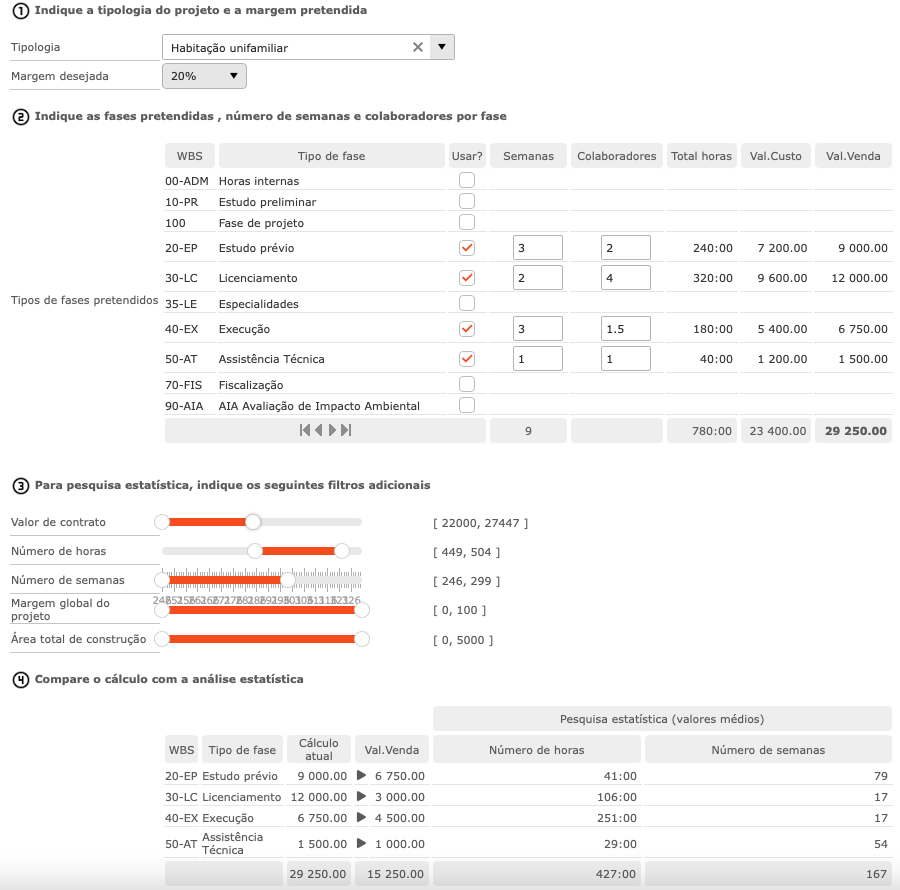Apply statistical value arrow for Licenciamento row

point(361,796)
